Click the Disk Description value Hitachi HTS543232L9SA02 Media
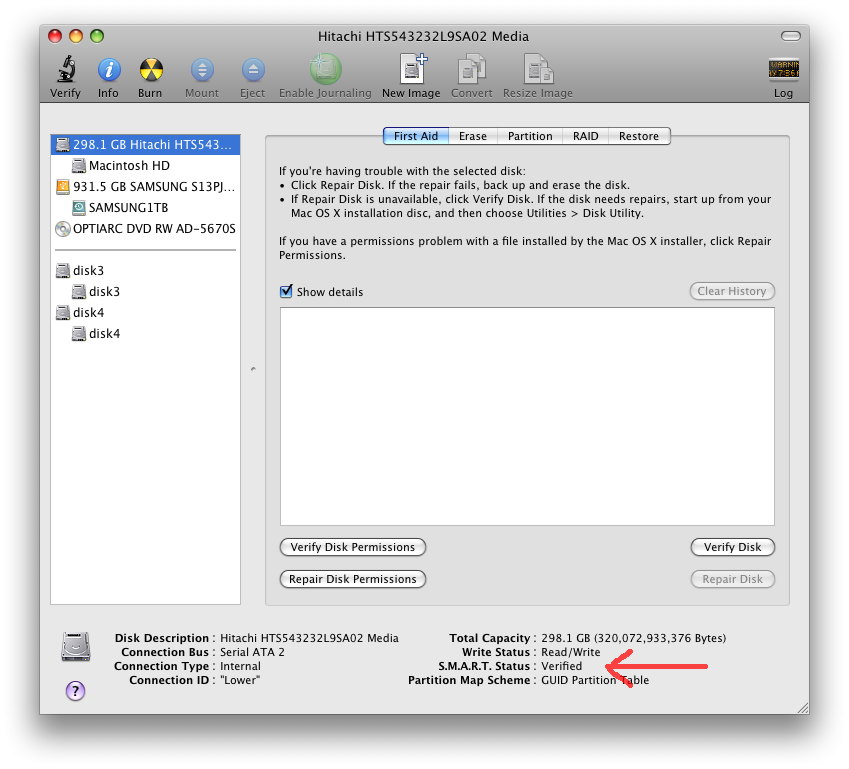This screenshot has height=769, width=849. click(309, 638)
